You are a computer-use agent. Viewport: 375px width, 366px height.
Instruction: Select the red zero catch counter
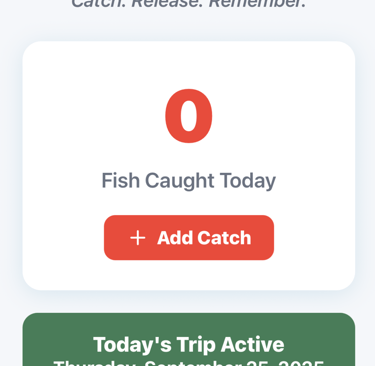point(189,116)
